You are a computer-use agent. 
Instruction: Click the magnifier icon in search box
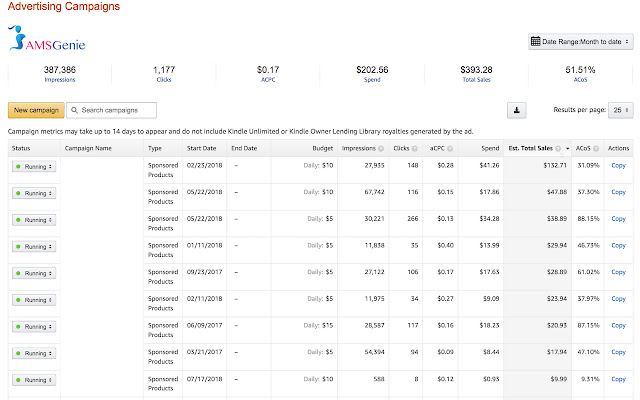pos(74,110)
